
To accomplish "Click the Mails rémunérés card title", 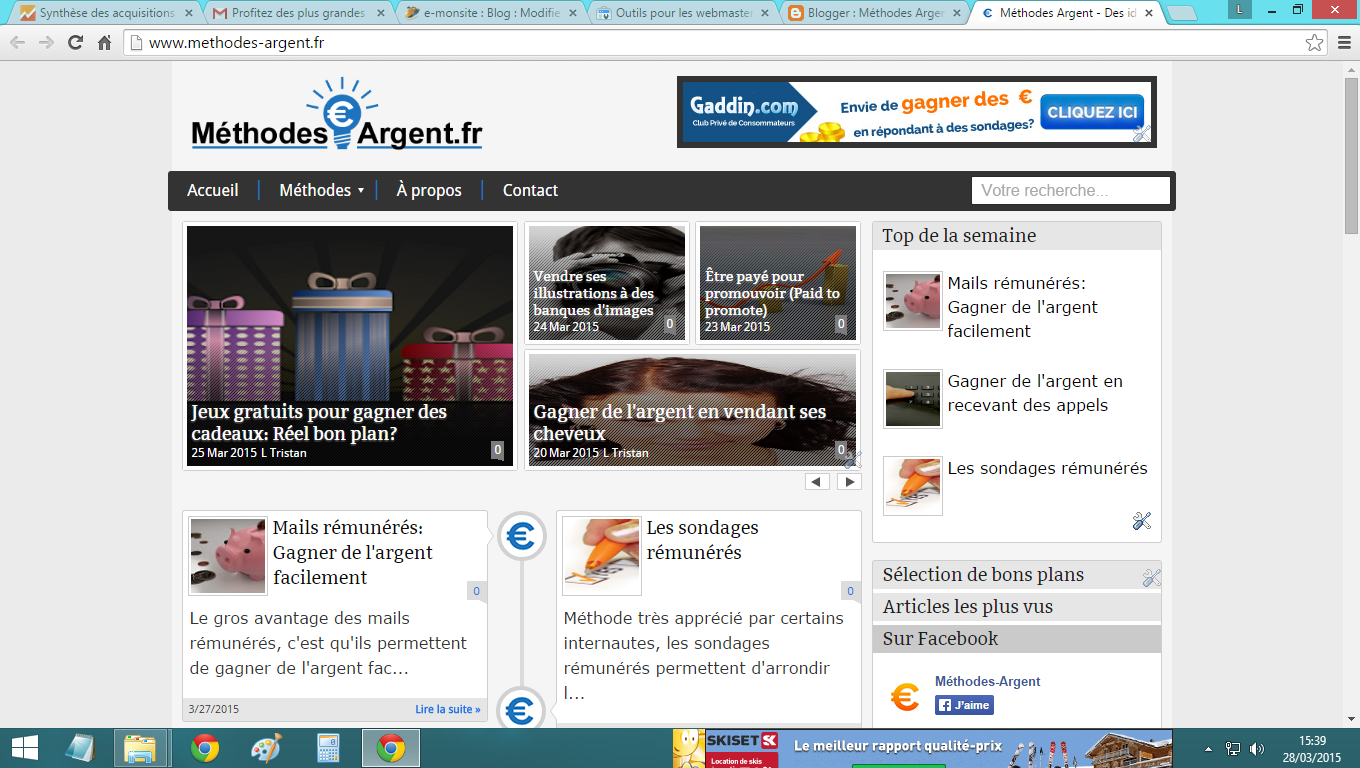I will tap(353, 552).
